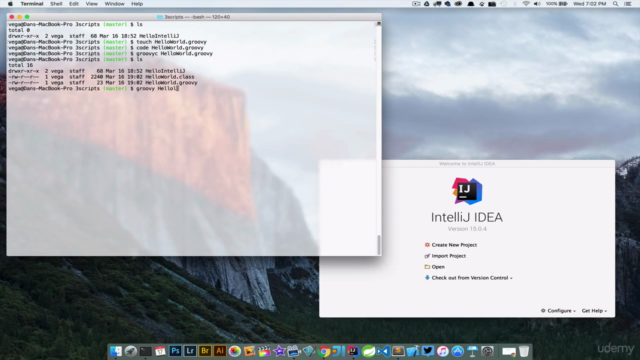Open the Get Help dropdown
Image resolution: width=640 pixels, height=360 pixels.
(594, 311)
